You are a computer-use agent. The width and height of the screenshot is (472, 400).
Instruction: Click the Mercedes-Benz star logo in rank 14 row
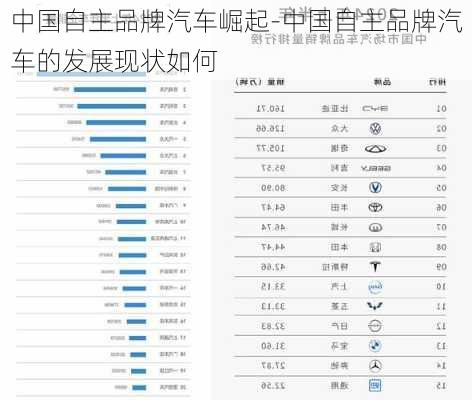coord(375,366)
